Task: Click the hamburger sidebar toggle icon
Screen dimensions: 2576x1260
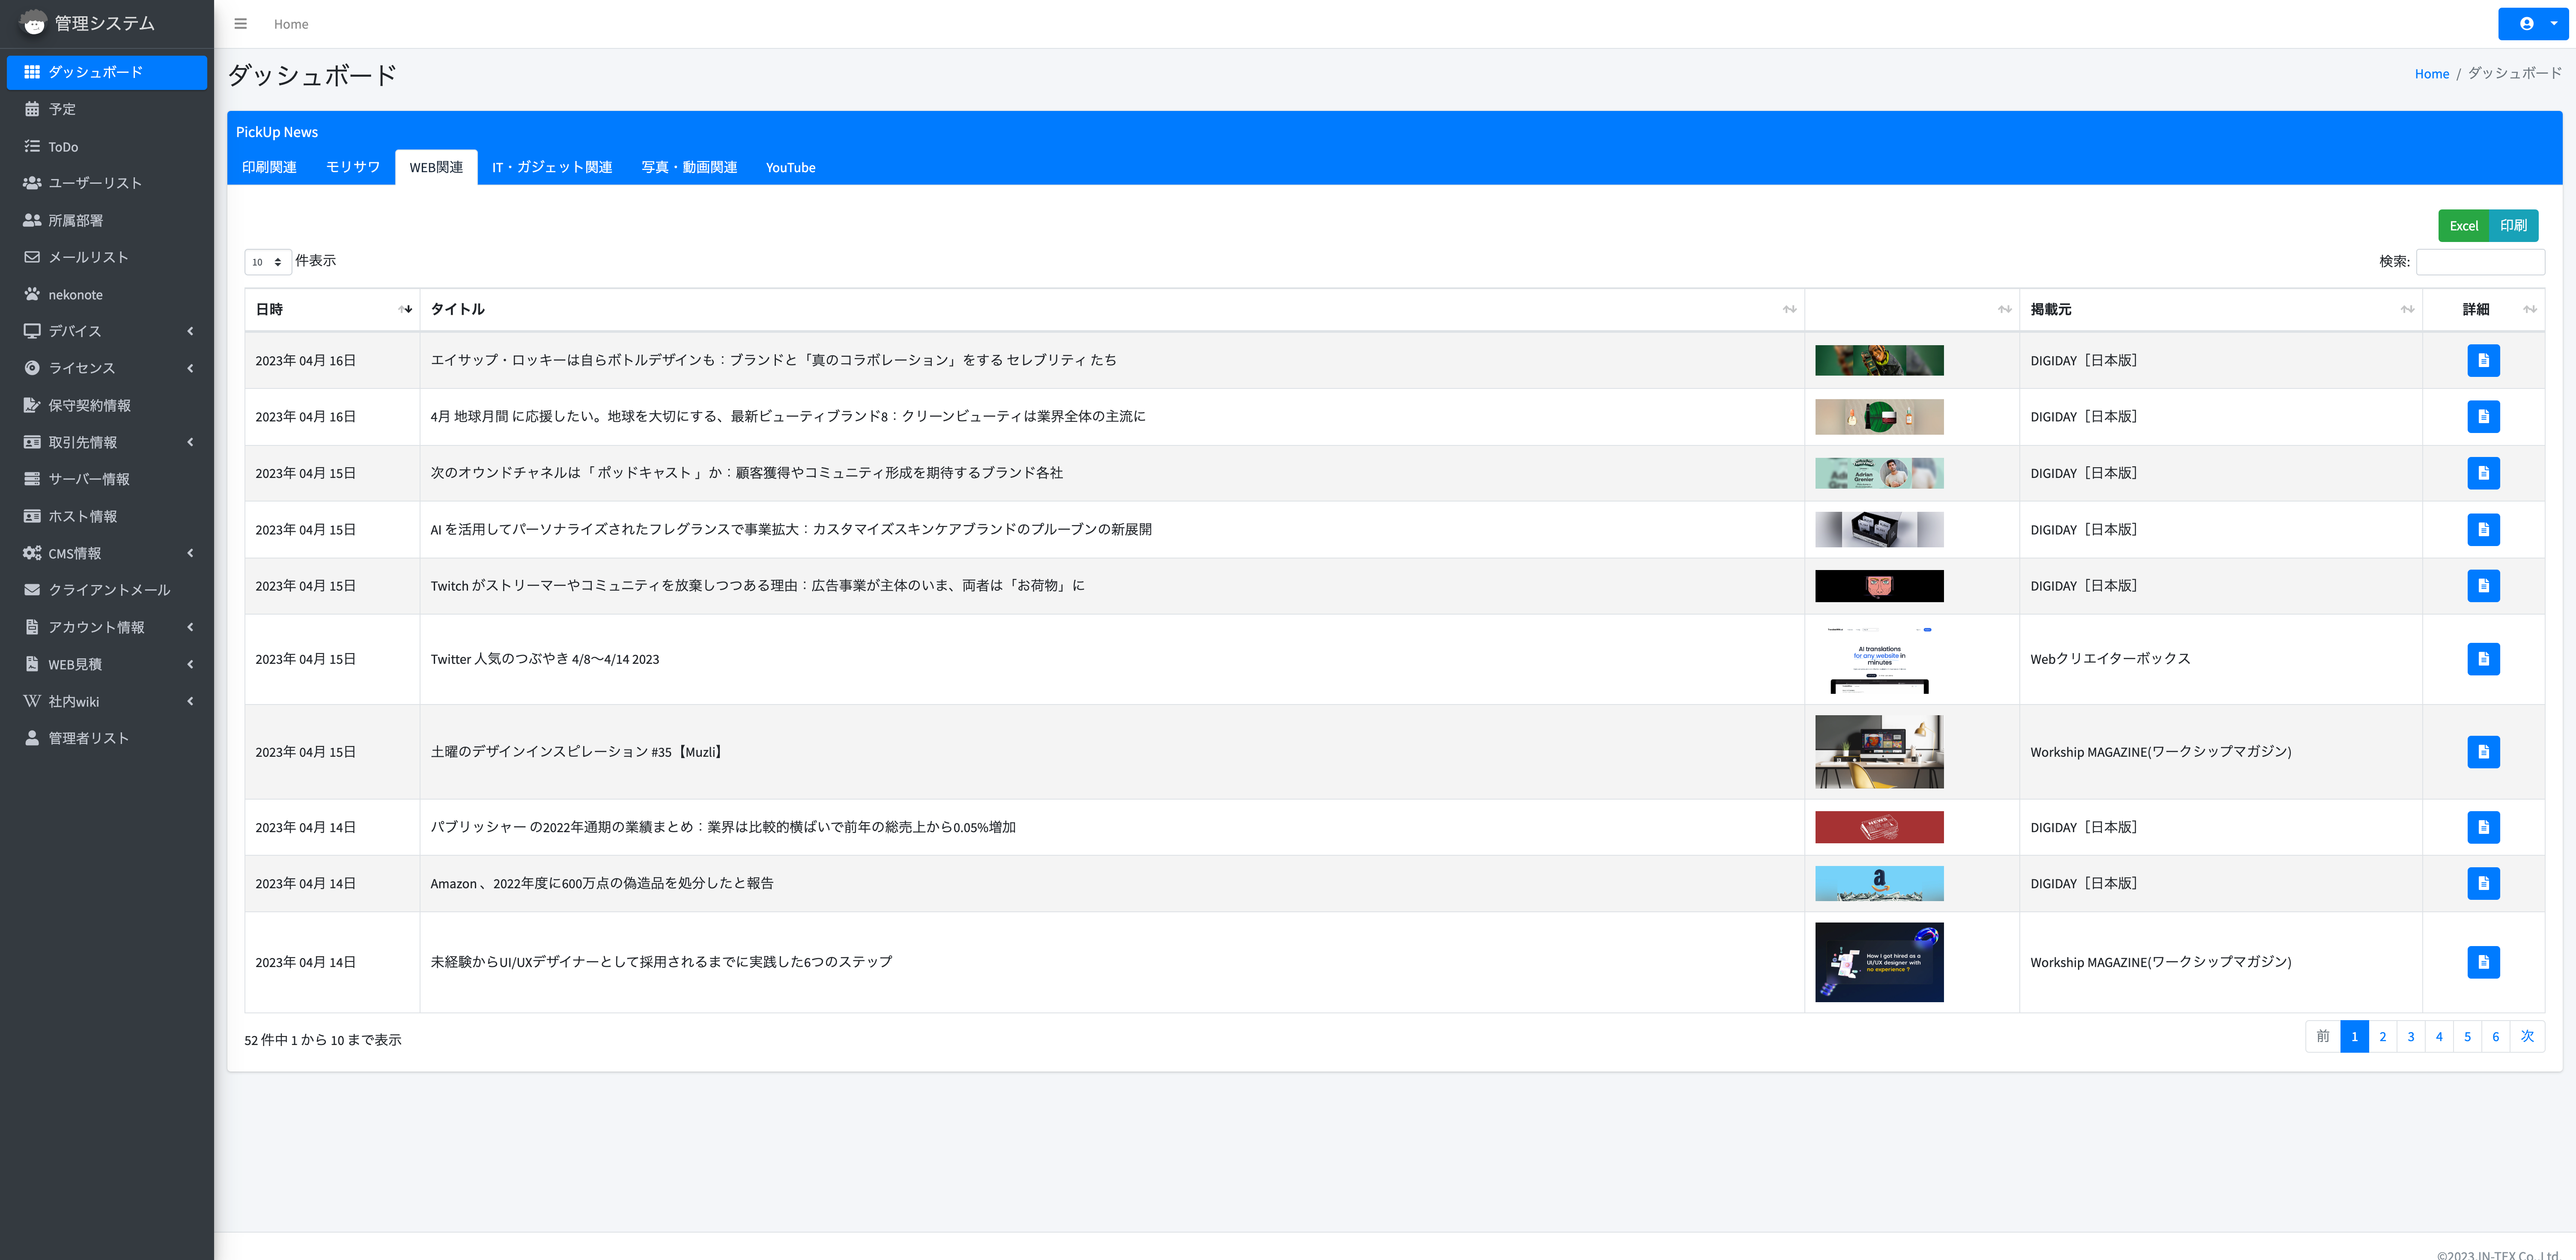Action: [240, 24]
